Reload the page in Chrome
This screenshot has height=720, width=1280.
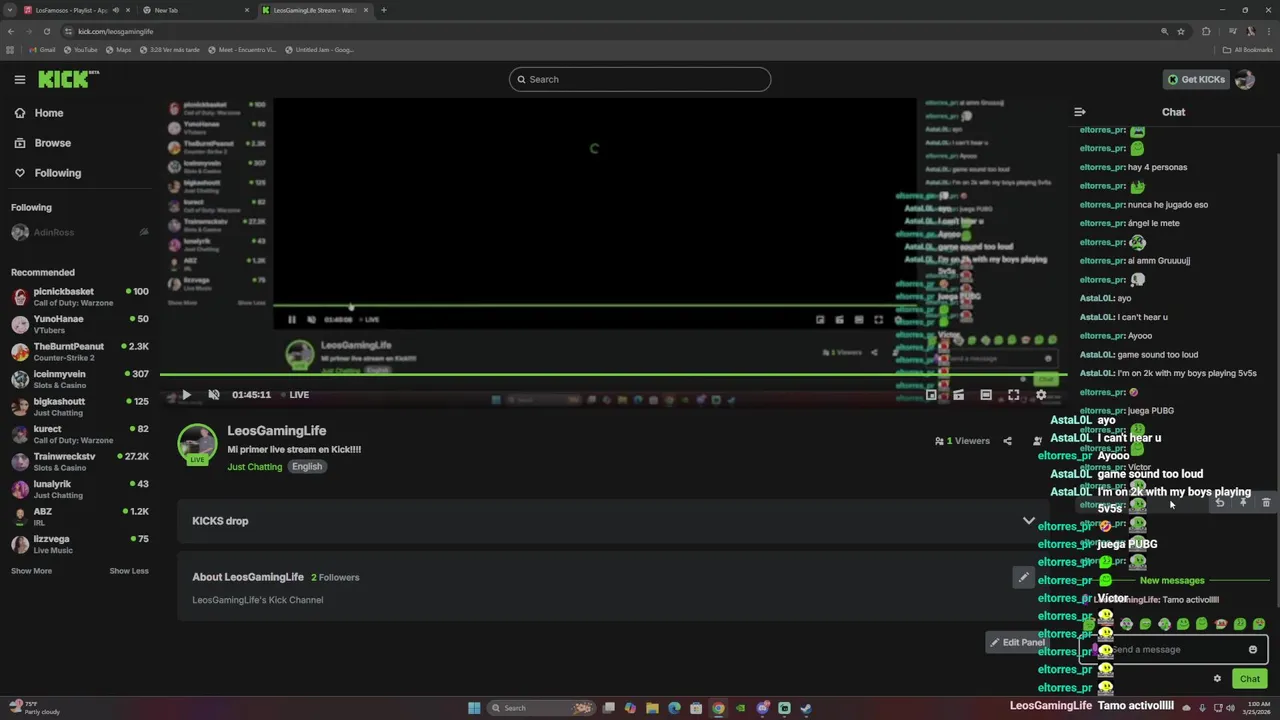coord(46,31)
